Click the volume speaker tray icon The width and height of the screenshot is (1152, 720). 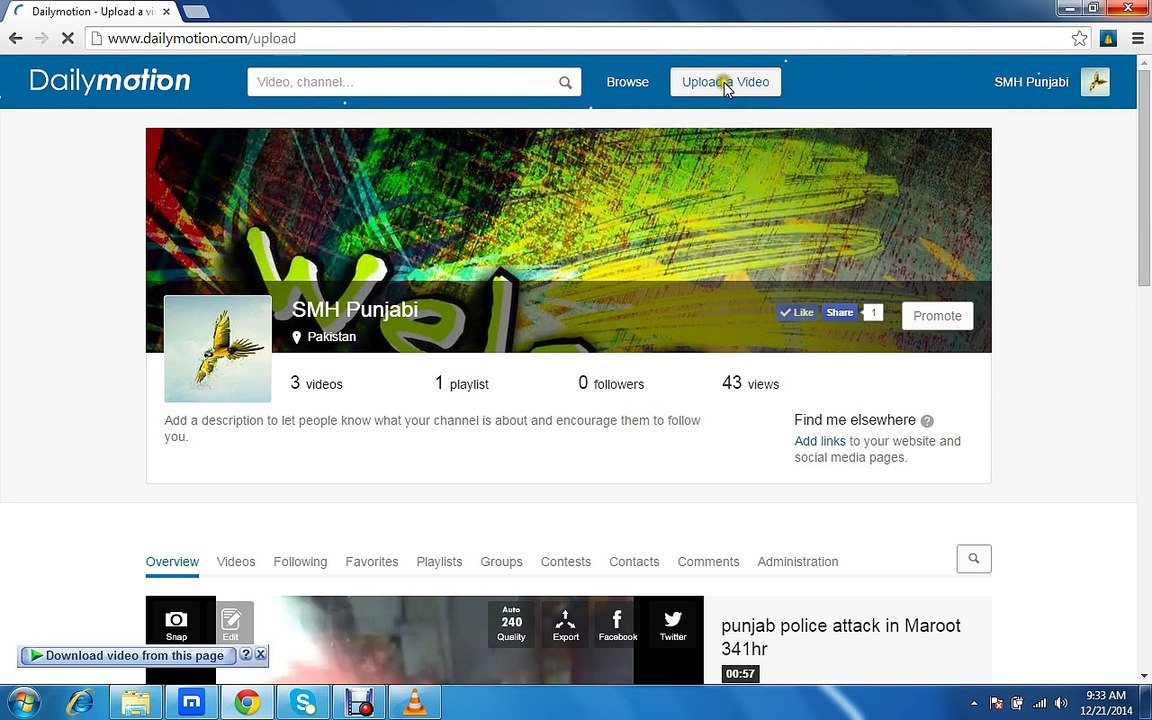(x=1061, y=703)
